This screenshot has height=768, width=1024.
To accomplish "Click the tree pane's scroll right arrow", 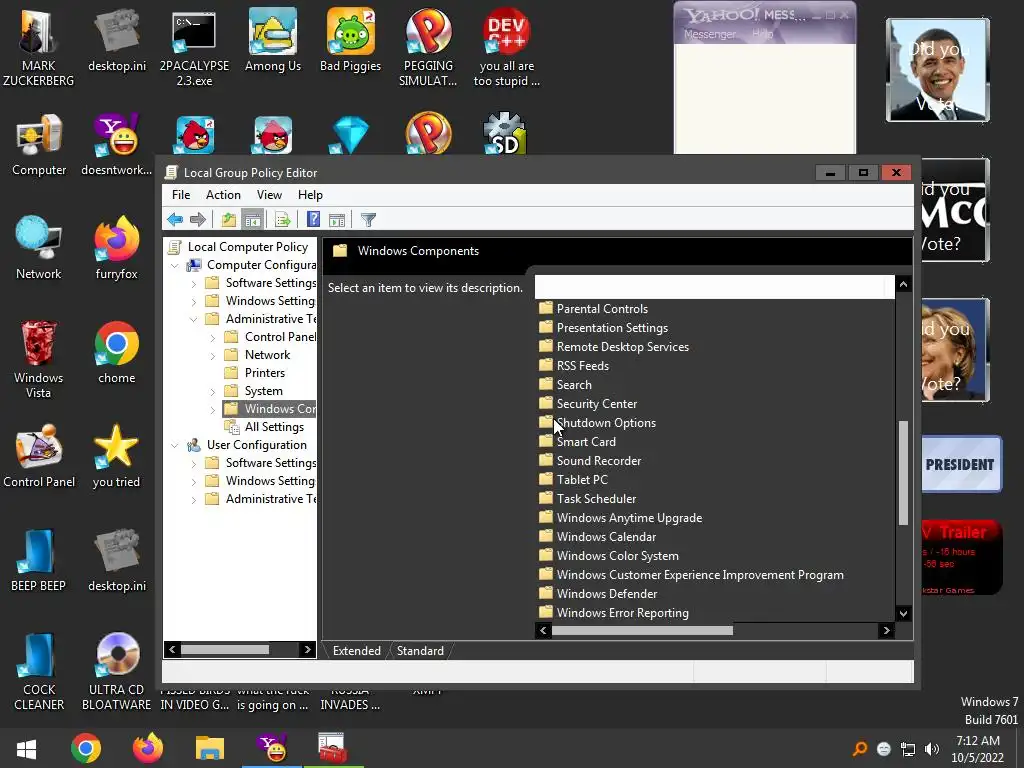I will (308, 649).
